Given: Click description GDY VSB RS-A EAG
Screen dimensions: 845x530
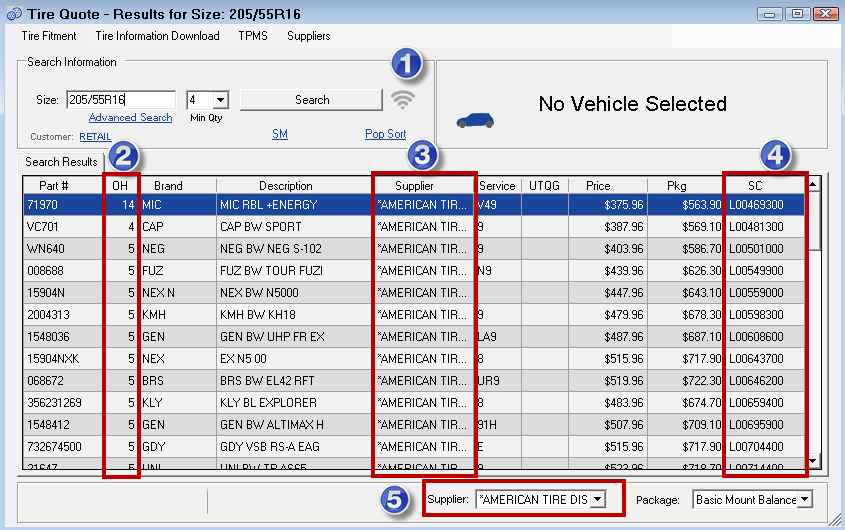Looking at the screenshot, I should coord(269,447).
